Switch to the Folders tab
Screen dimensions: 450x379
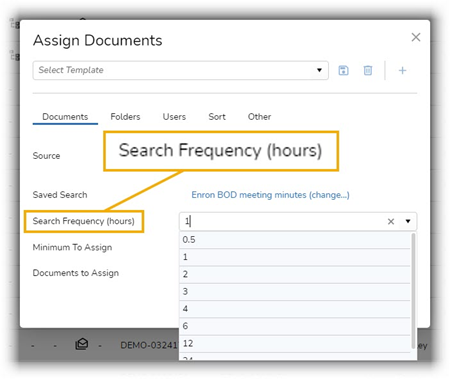coord(125,117)
